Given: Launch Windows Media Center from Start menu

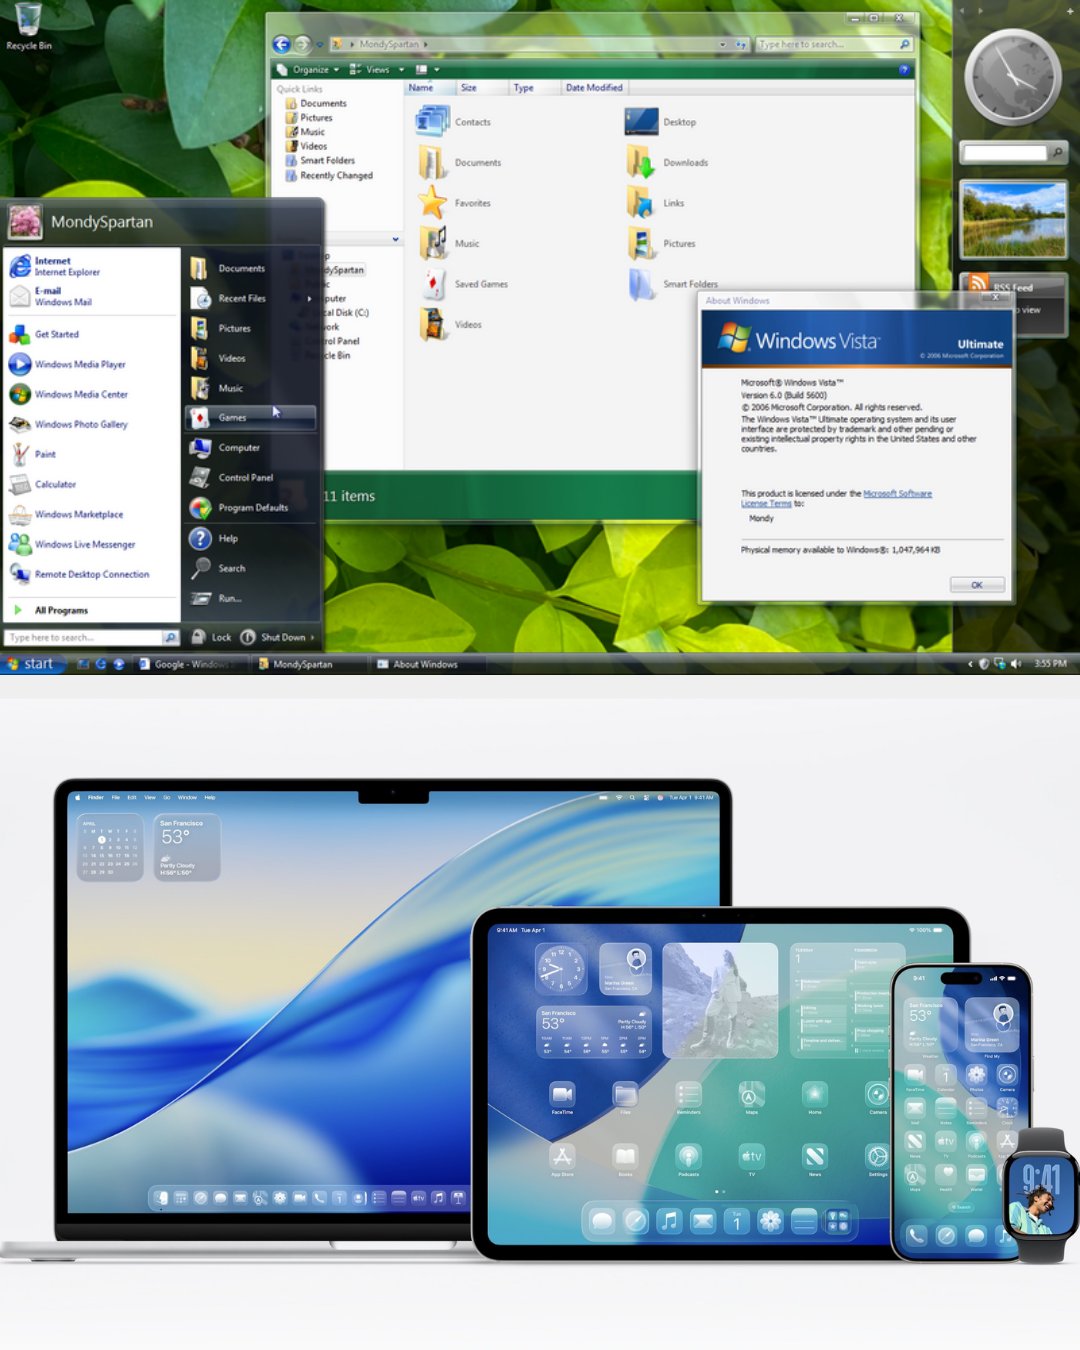Looking at the screenshot, I should point(68,394).
